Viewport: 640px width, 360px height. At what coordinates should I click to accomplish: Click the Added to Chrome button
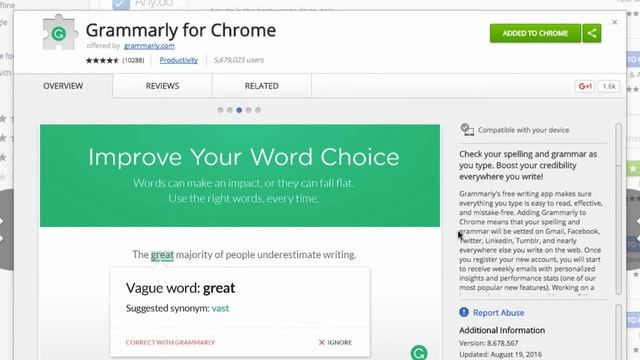point(535,33)
